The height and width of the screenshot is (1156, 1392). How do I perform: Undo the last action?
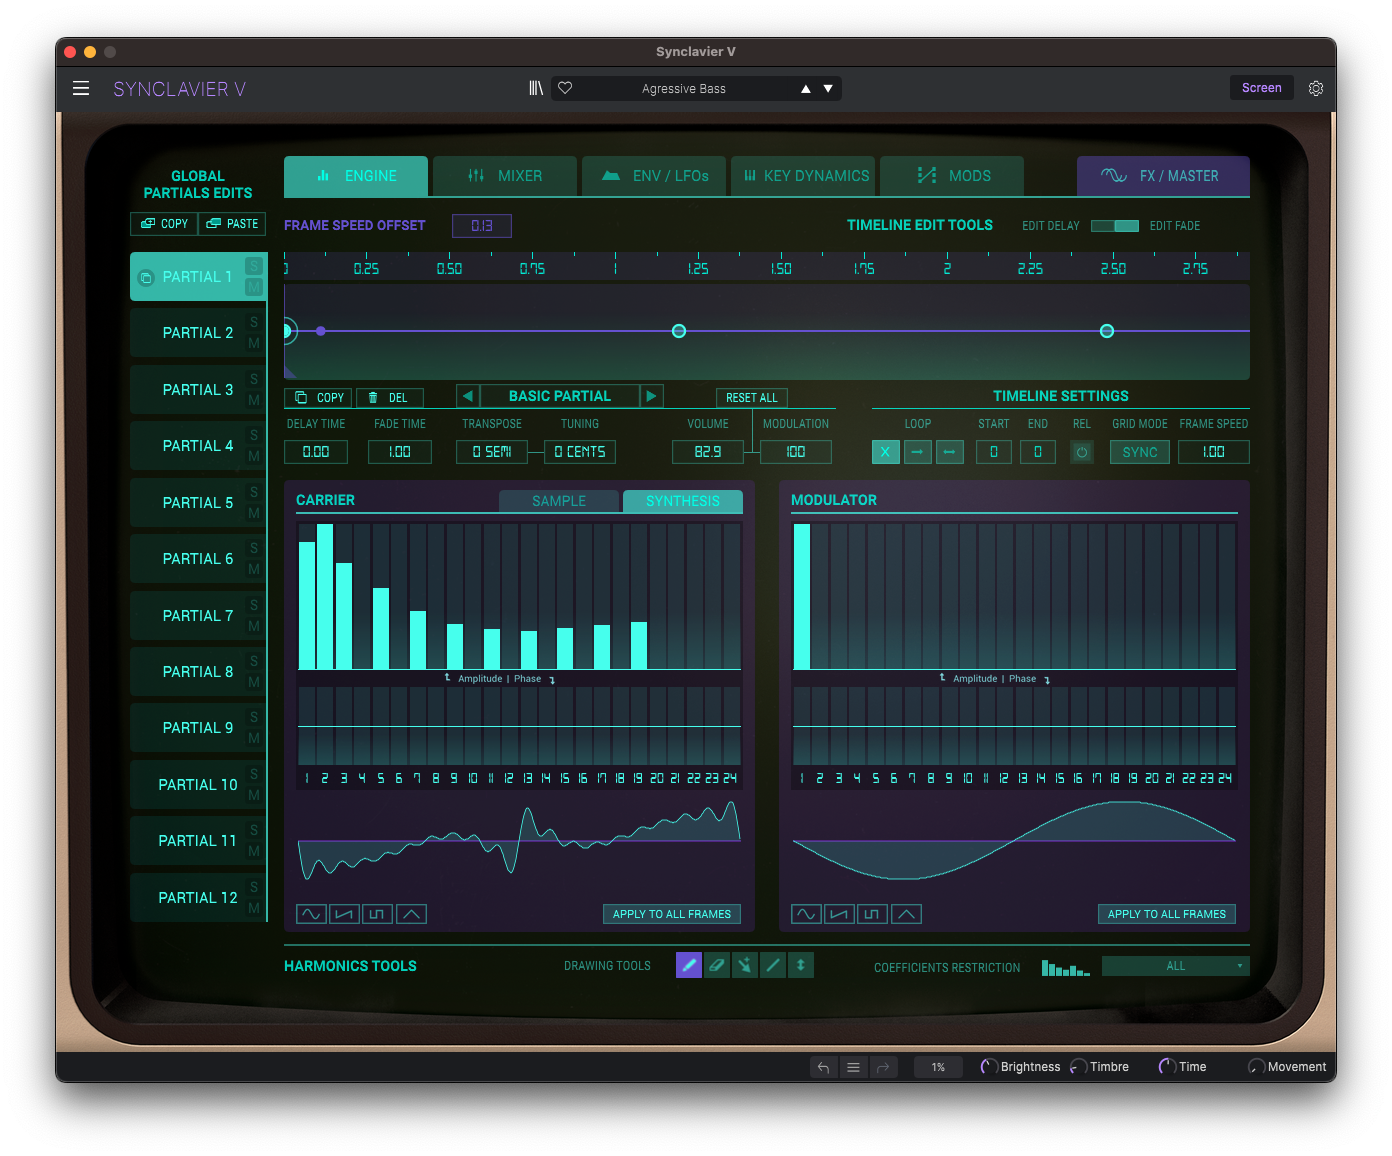(x=823, y=1067)
